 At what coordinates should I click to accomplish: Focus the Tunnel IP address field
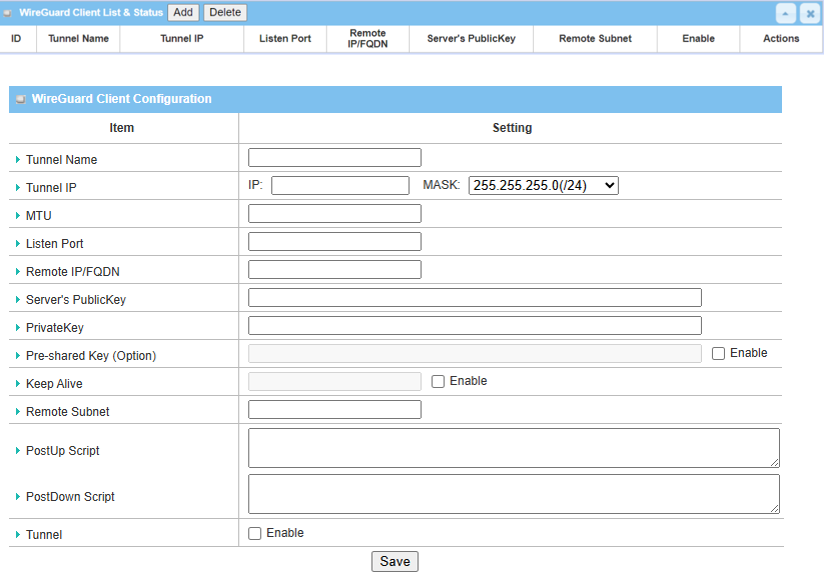(340, 185)
